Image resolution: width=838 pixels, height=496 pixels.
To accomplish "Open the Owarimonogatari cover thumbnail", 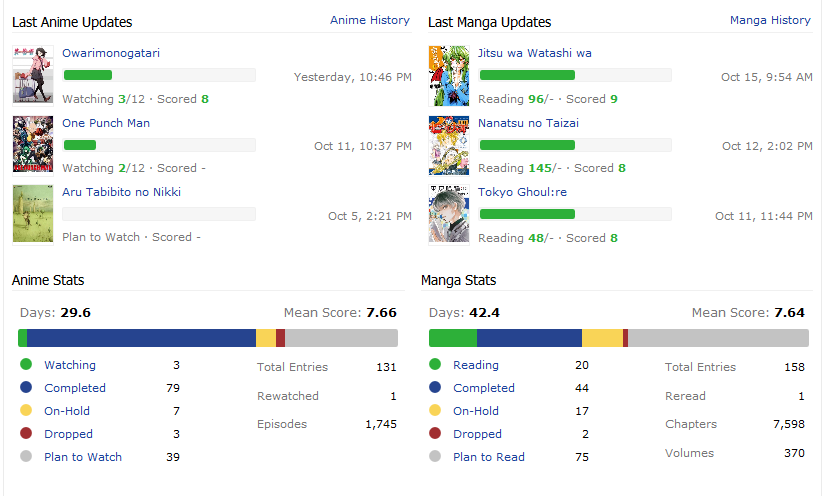I will tap(33, 75).
